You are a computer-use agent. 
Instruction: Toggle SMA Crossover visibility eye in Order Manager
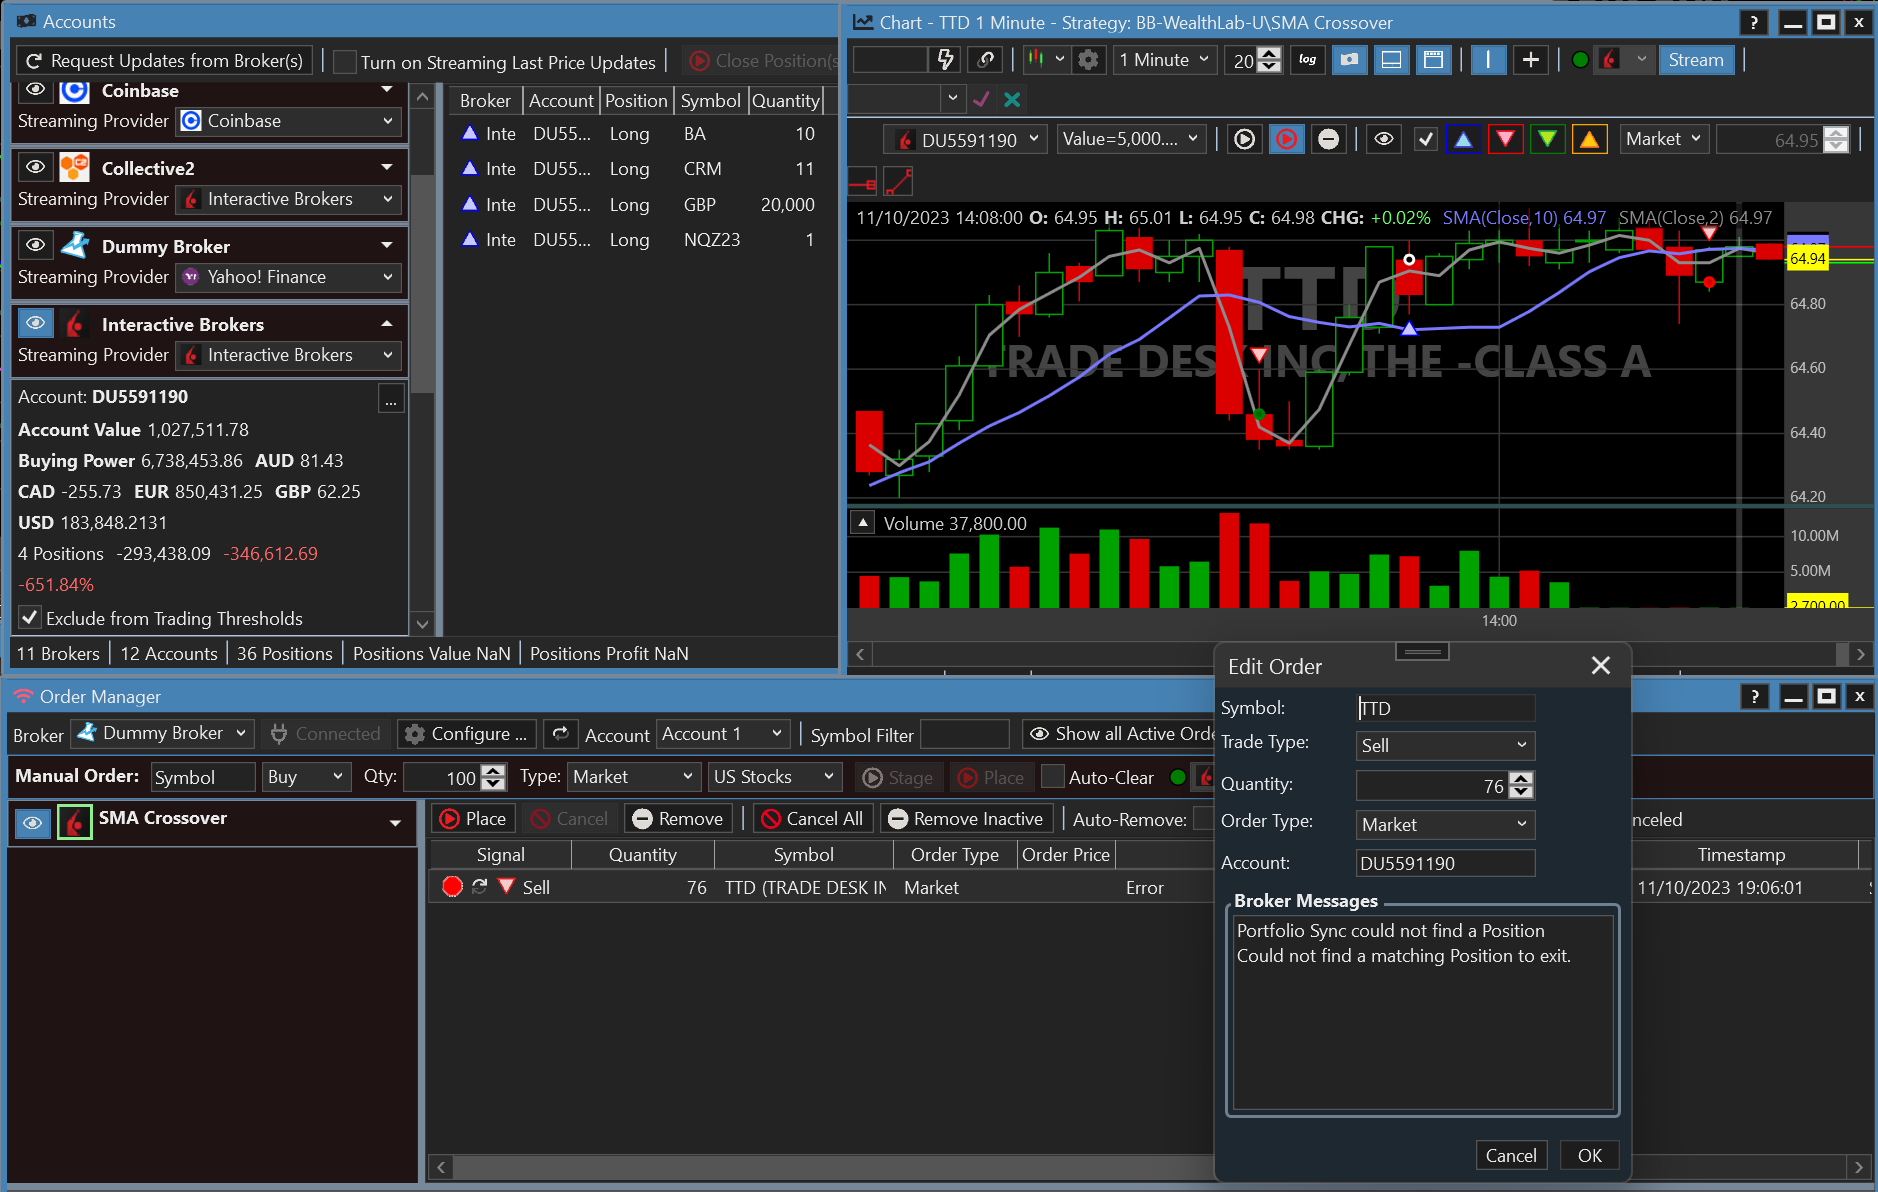(33, 822)
